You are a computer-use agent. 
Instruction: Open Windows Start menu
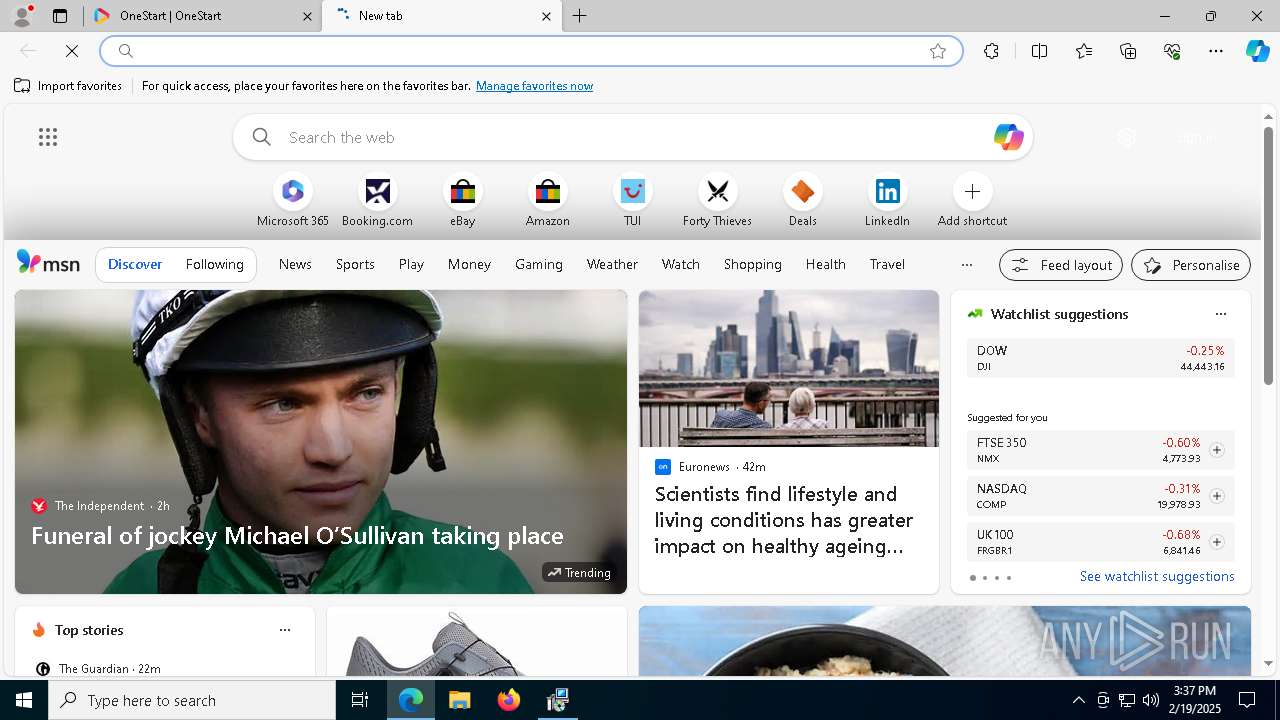pos(24,700)
